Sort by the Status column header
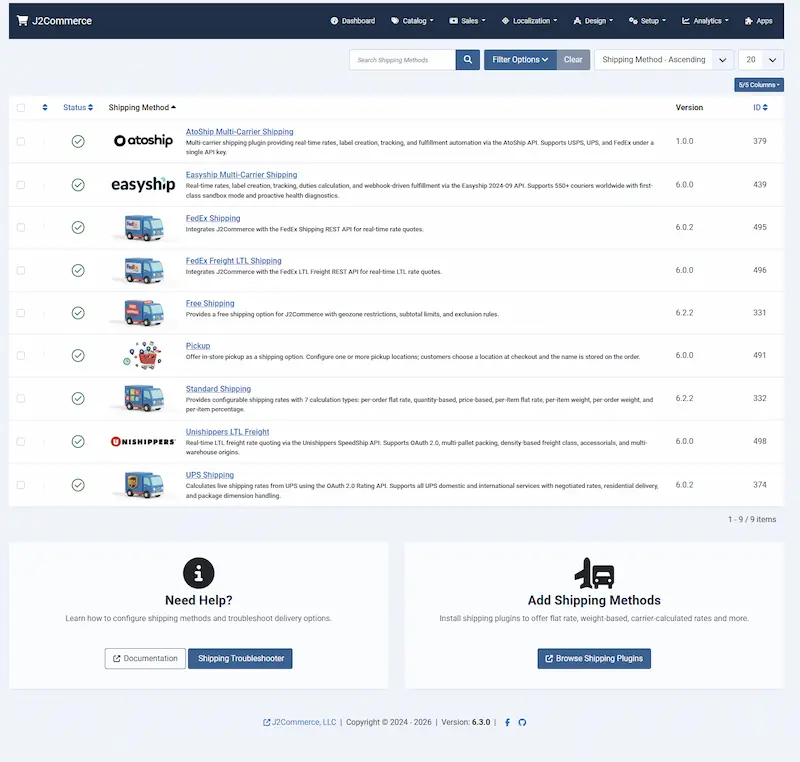The width and height of the screenshot is (800, 762). tap(78, 107)
